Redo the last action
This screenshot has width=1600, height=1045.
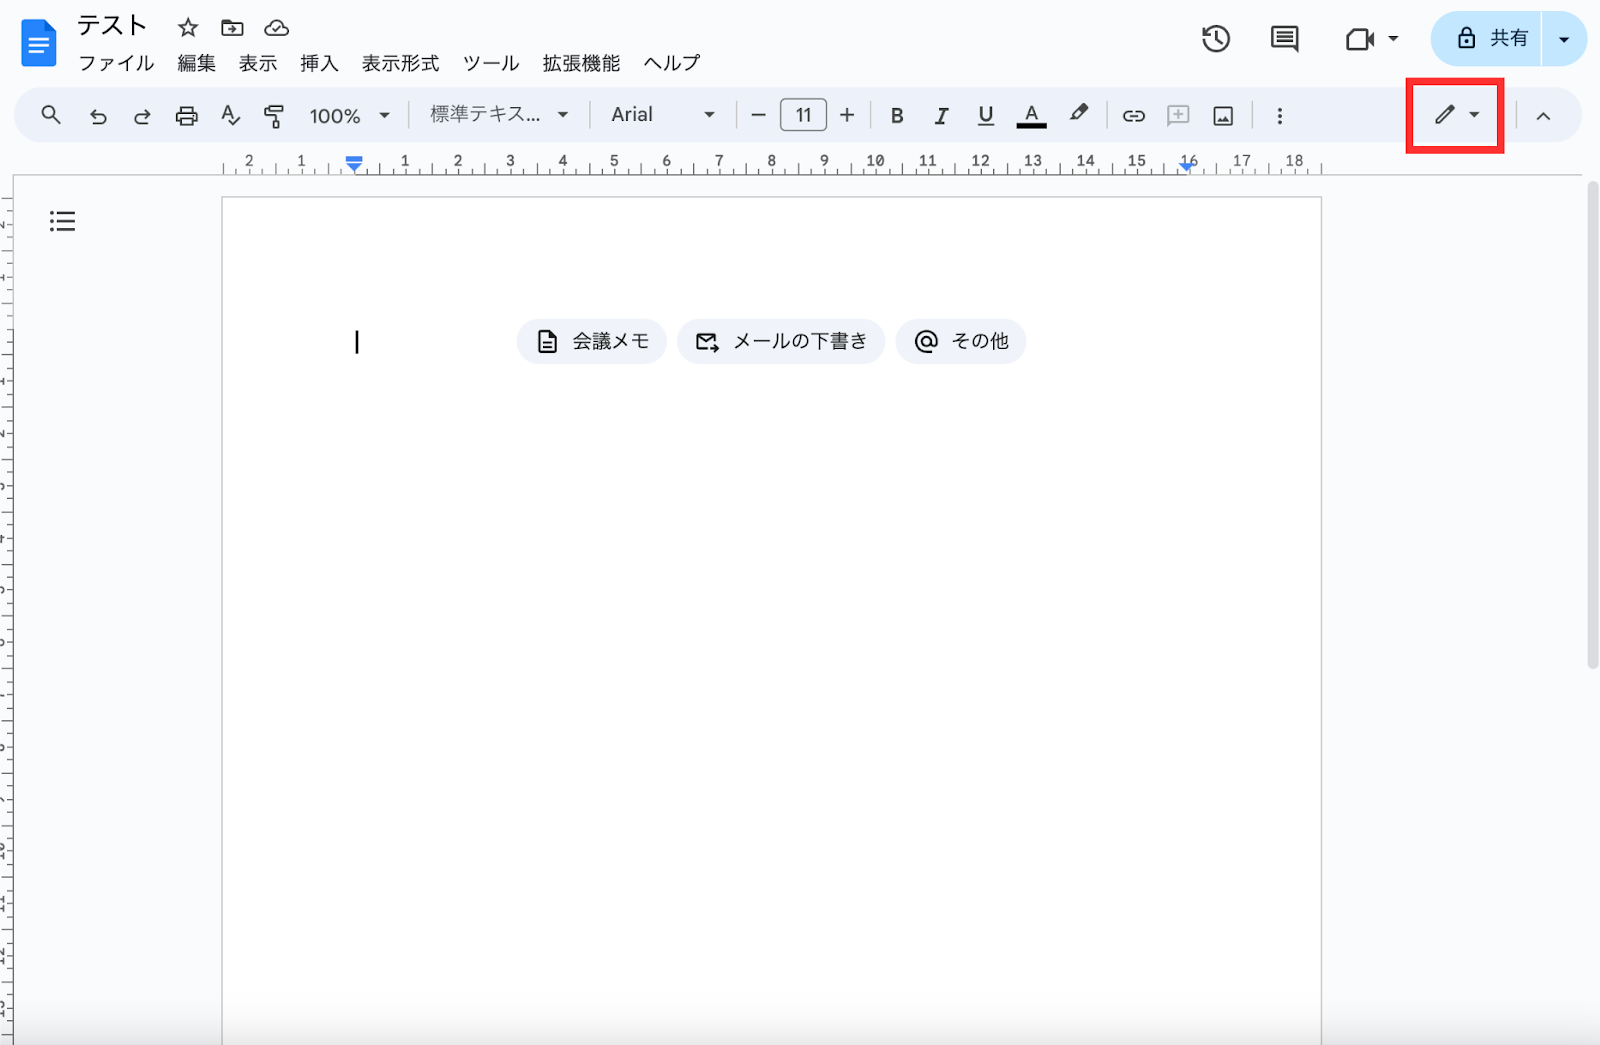coord(142,116)
